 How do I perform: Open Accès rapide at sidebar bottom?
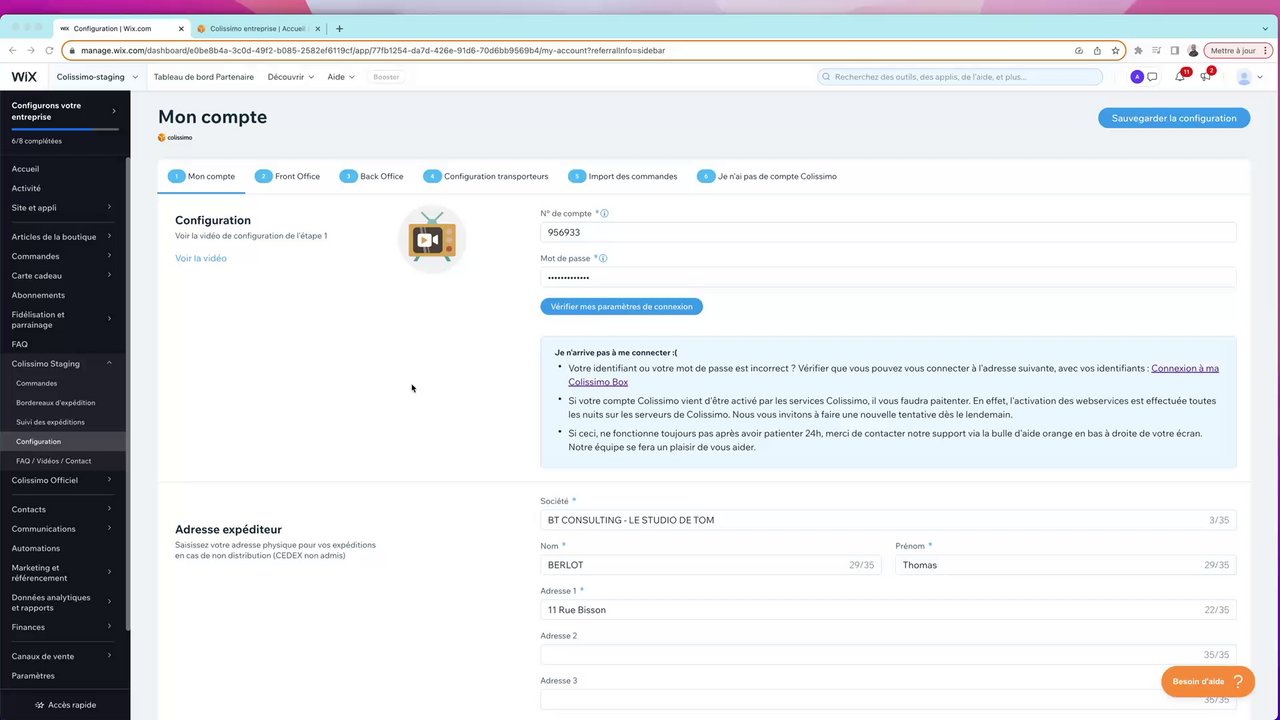[x=65, y=705]
